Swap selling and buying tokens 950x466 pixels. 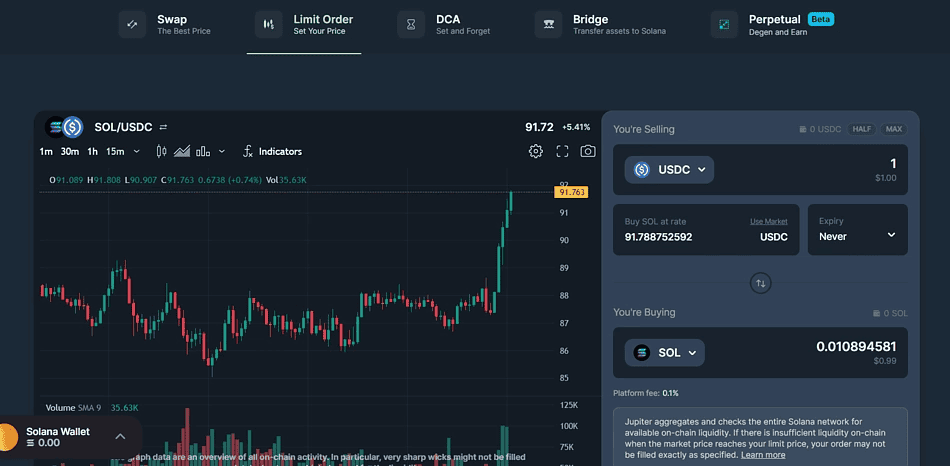(x=760, y=283)
